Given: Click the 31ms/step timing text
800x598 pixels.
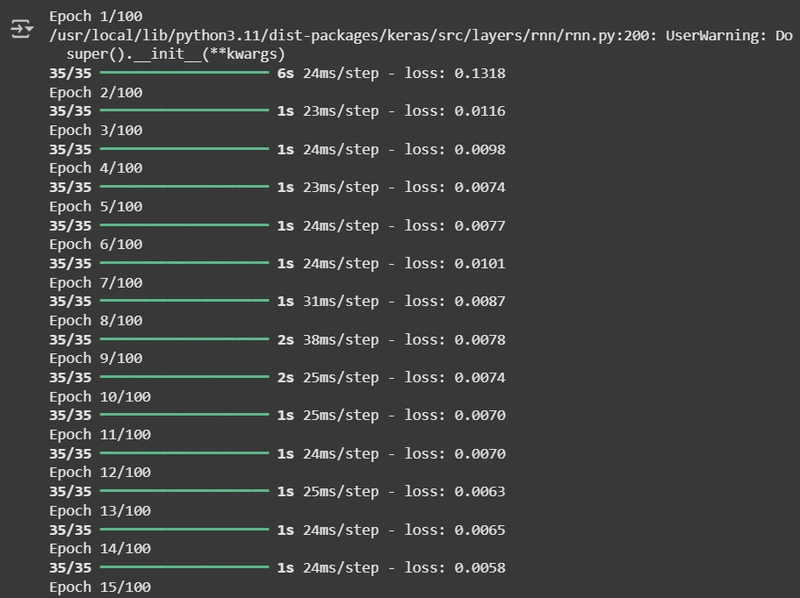Looking at the screenshot, I should 341,301.
